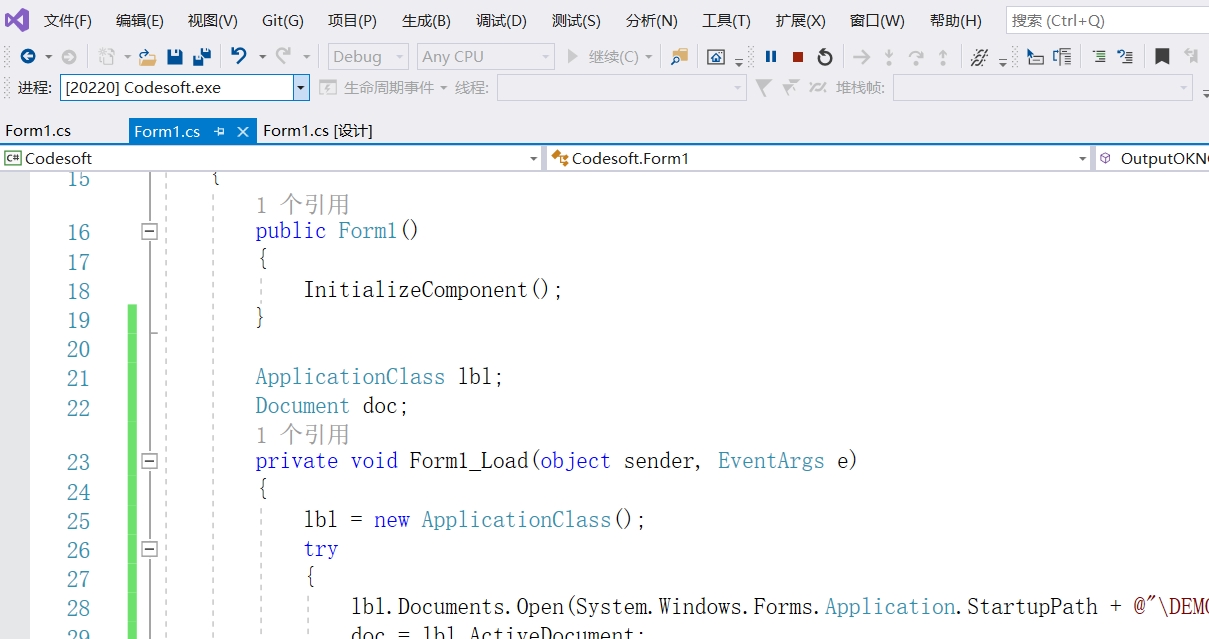Open the Live Visual Tree window icon
Screen dimensions: 1209x639
[x=716, y=57]
